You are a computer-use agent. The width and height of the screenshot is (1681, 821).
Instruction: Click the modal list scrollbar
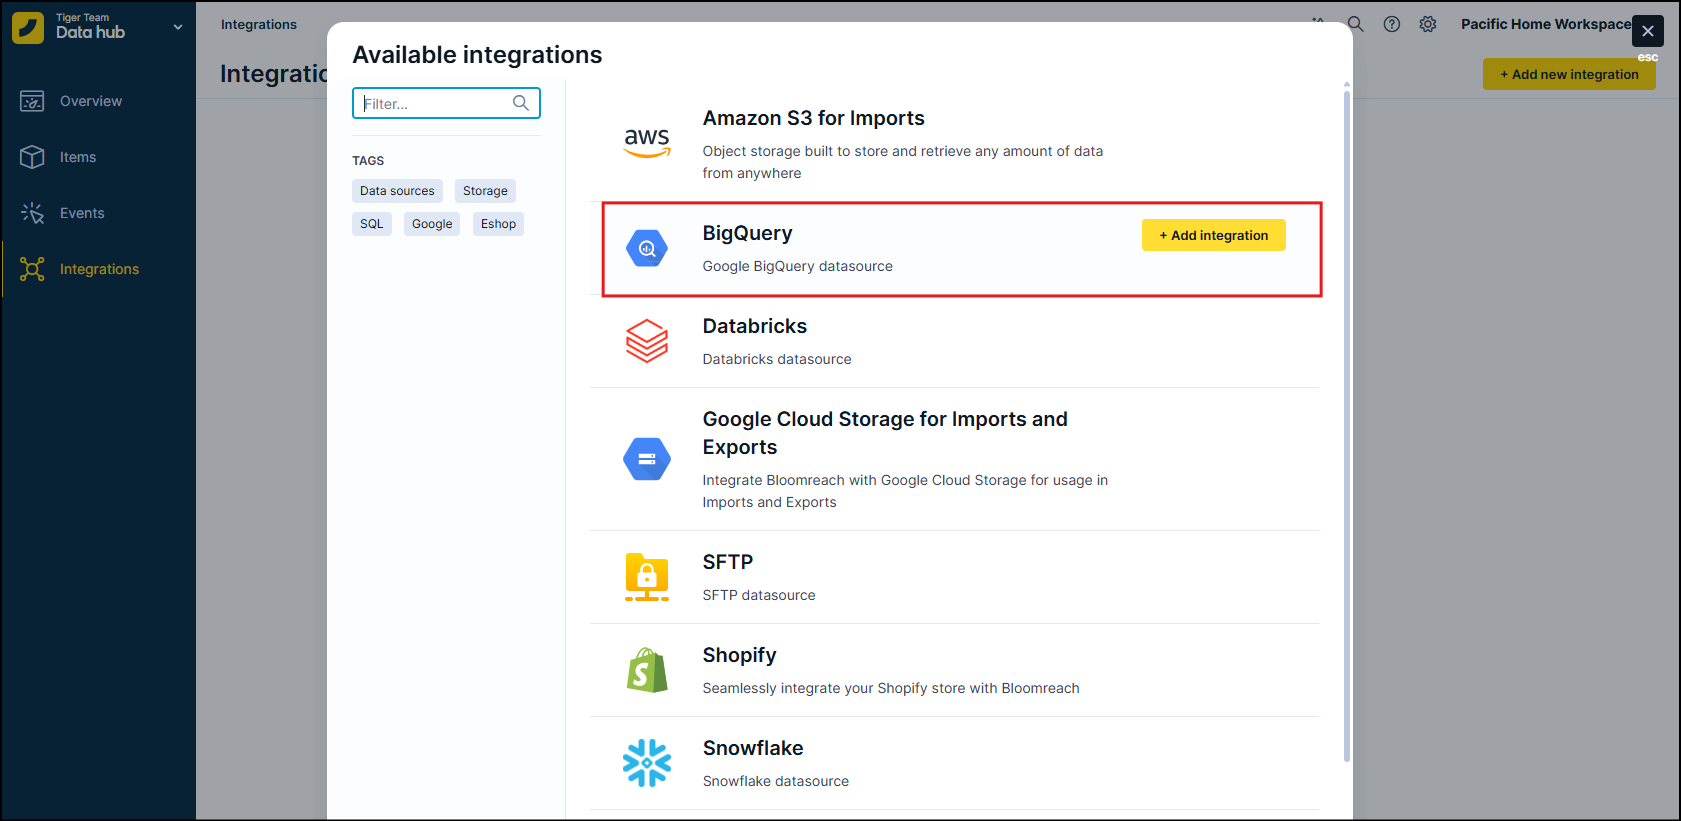pos(1347,425)
